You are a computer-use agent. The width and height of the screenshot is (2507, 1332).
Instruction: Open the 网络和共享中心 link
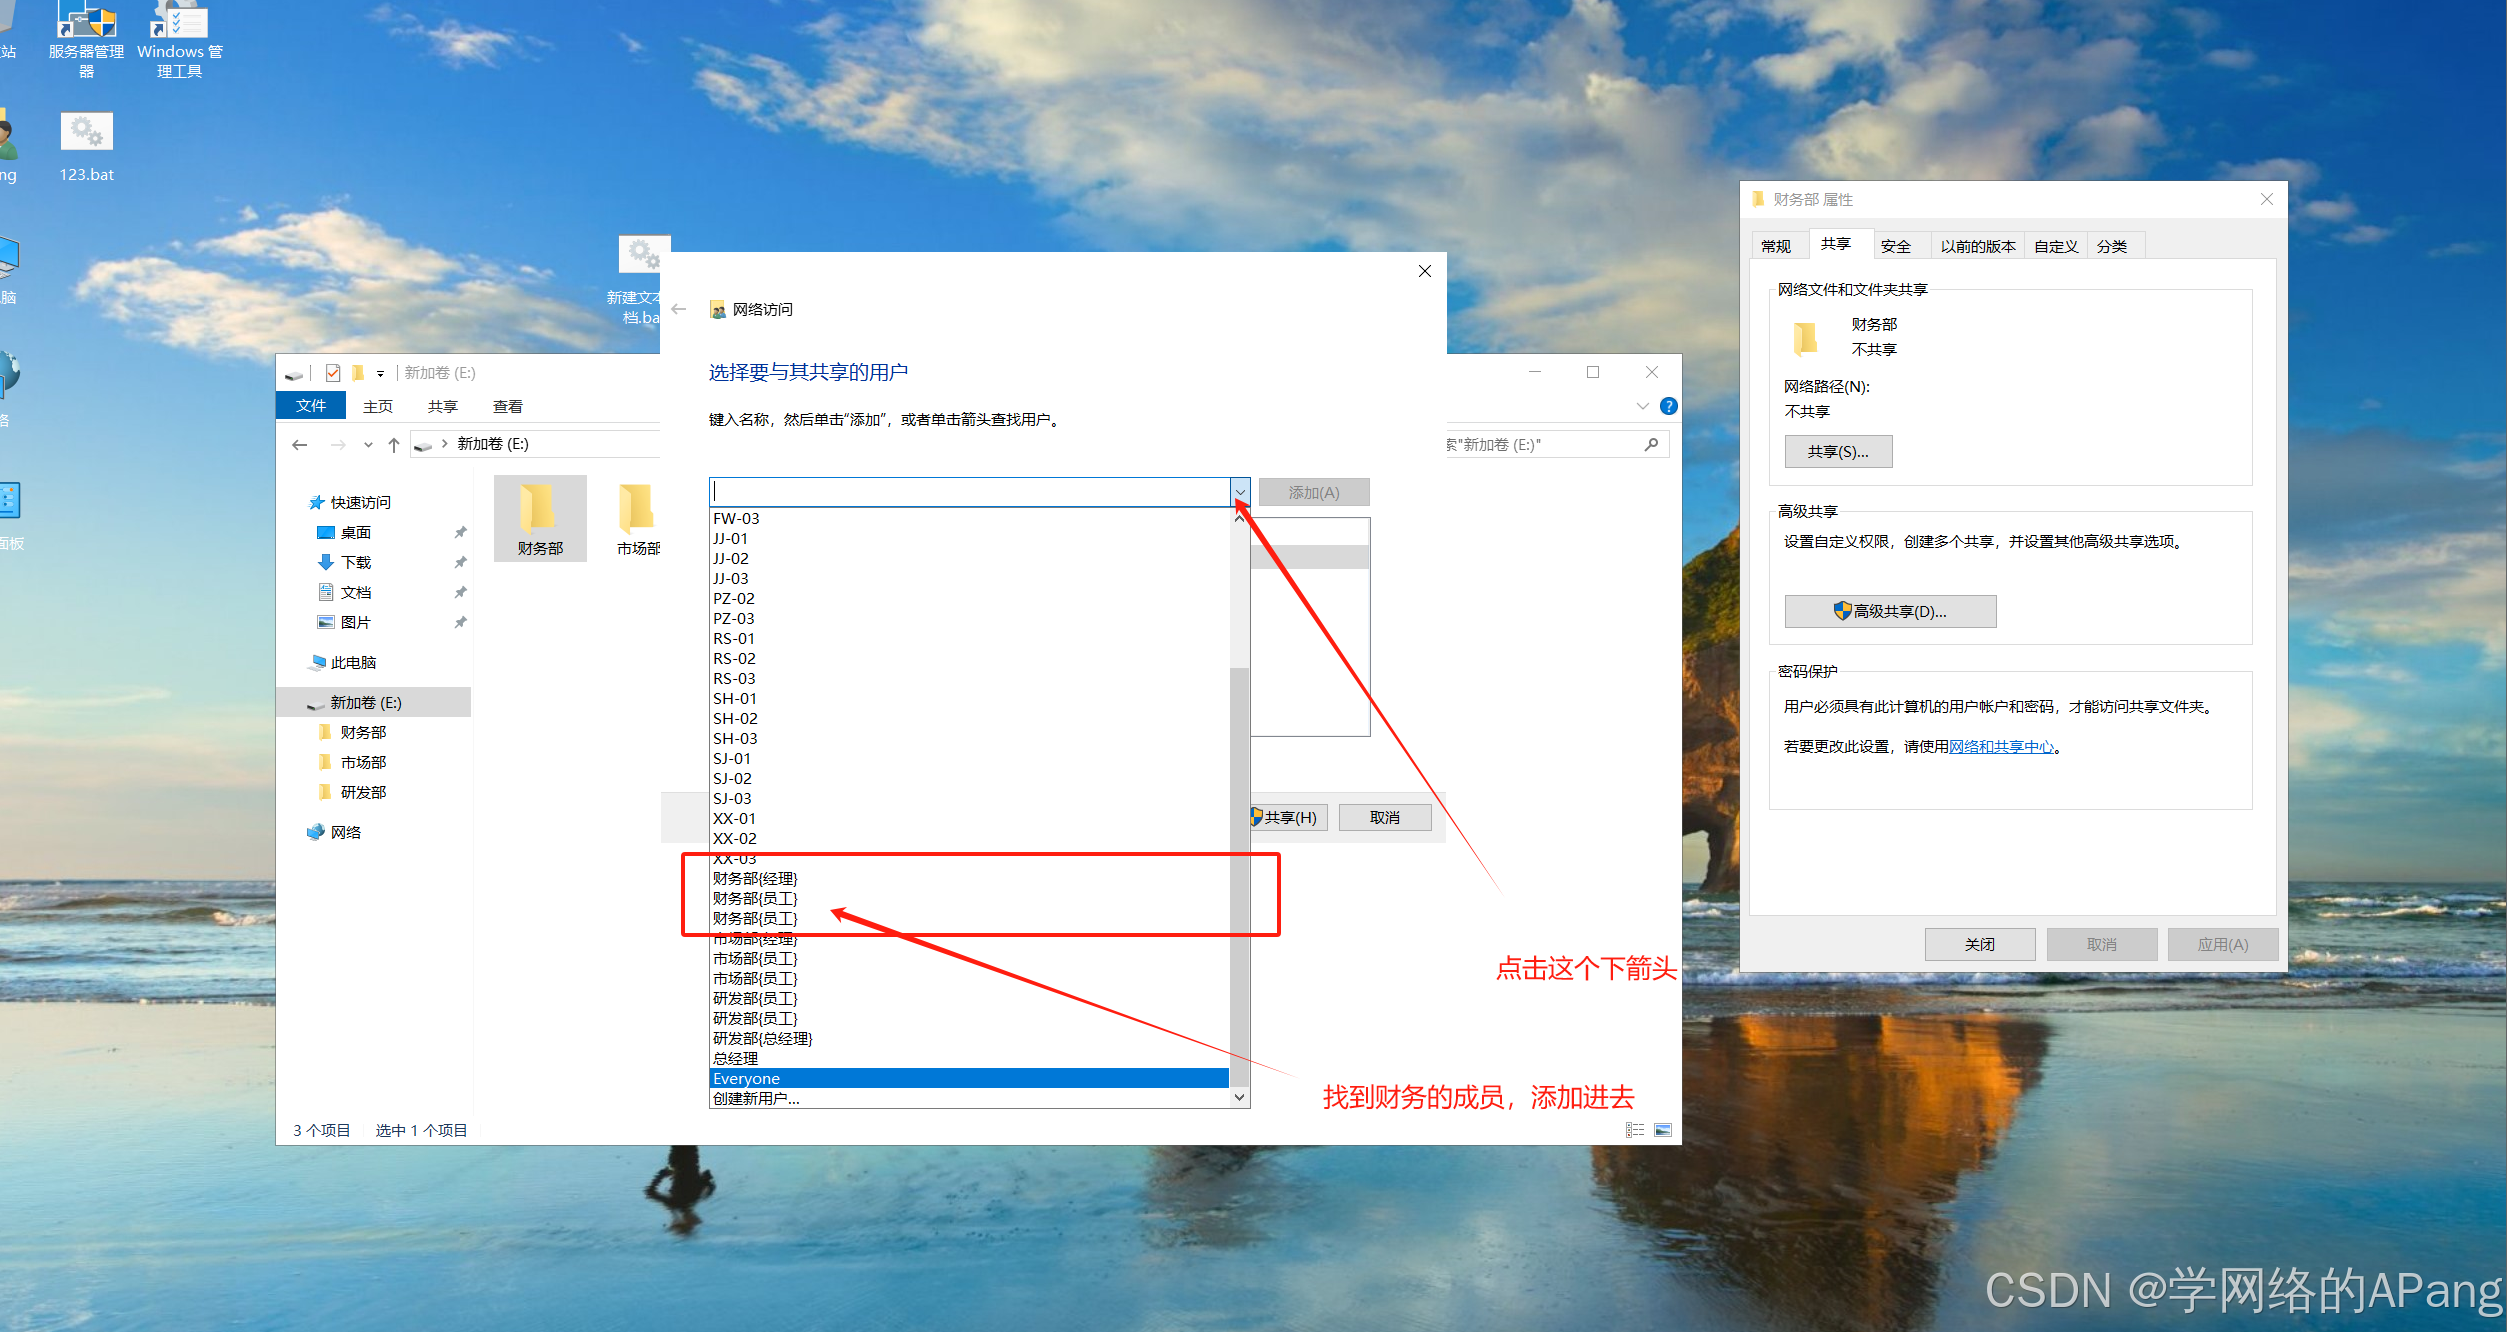2001,747
